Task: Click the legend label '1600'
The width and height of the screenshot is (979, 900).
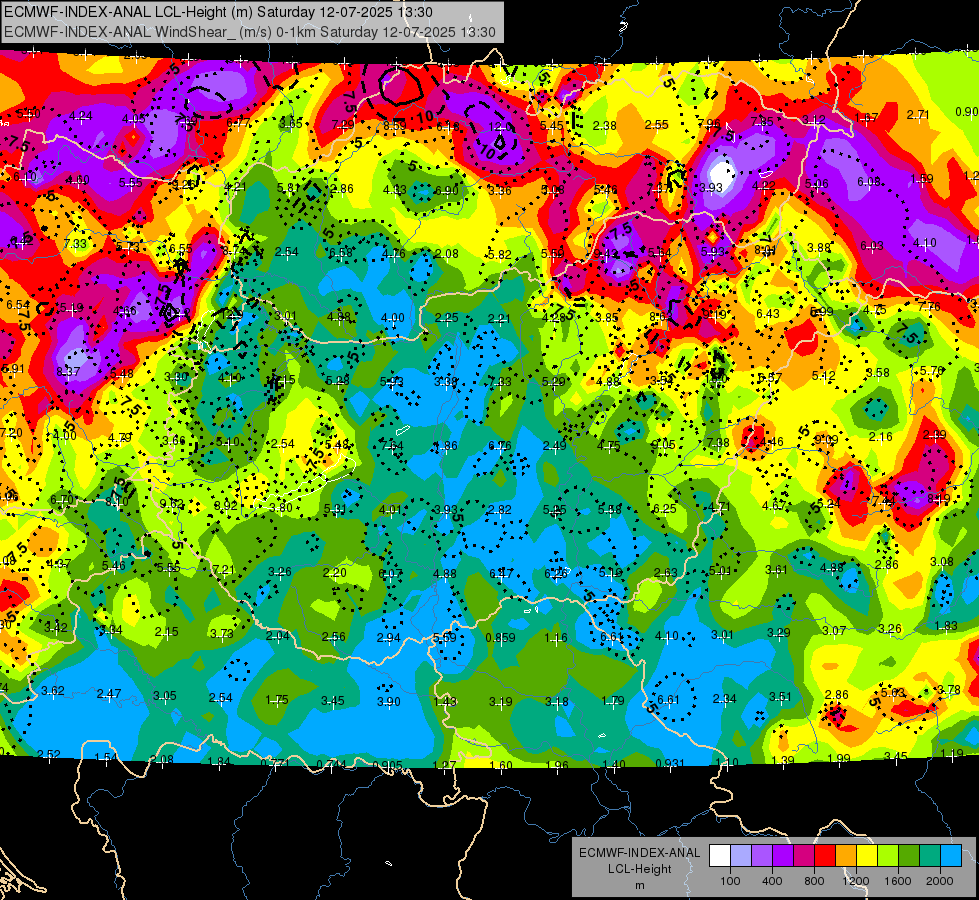Action: coord(898,881)
